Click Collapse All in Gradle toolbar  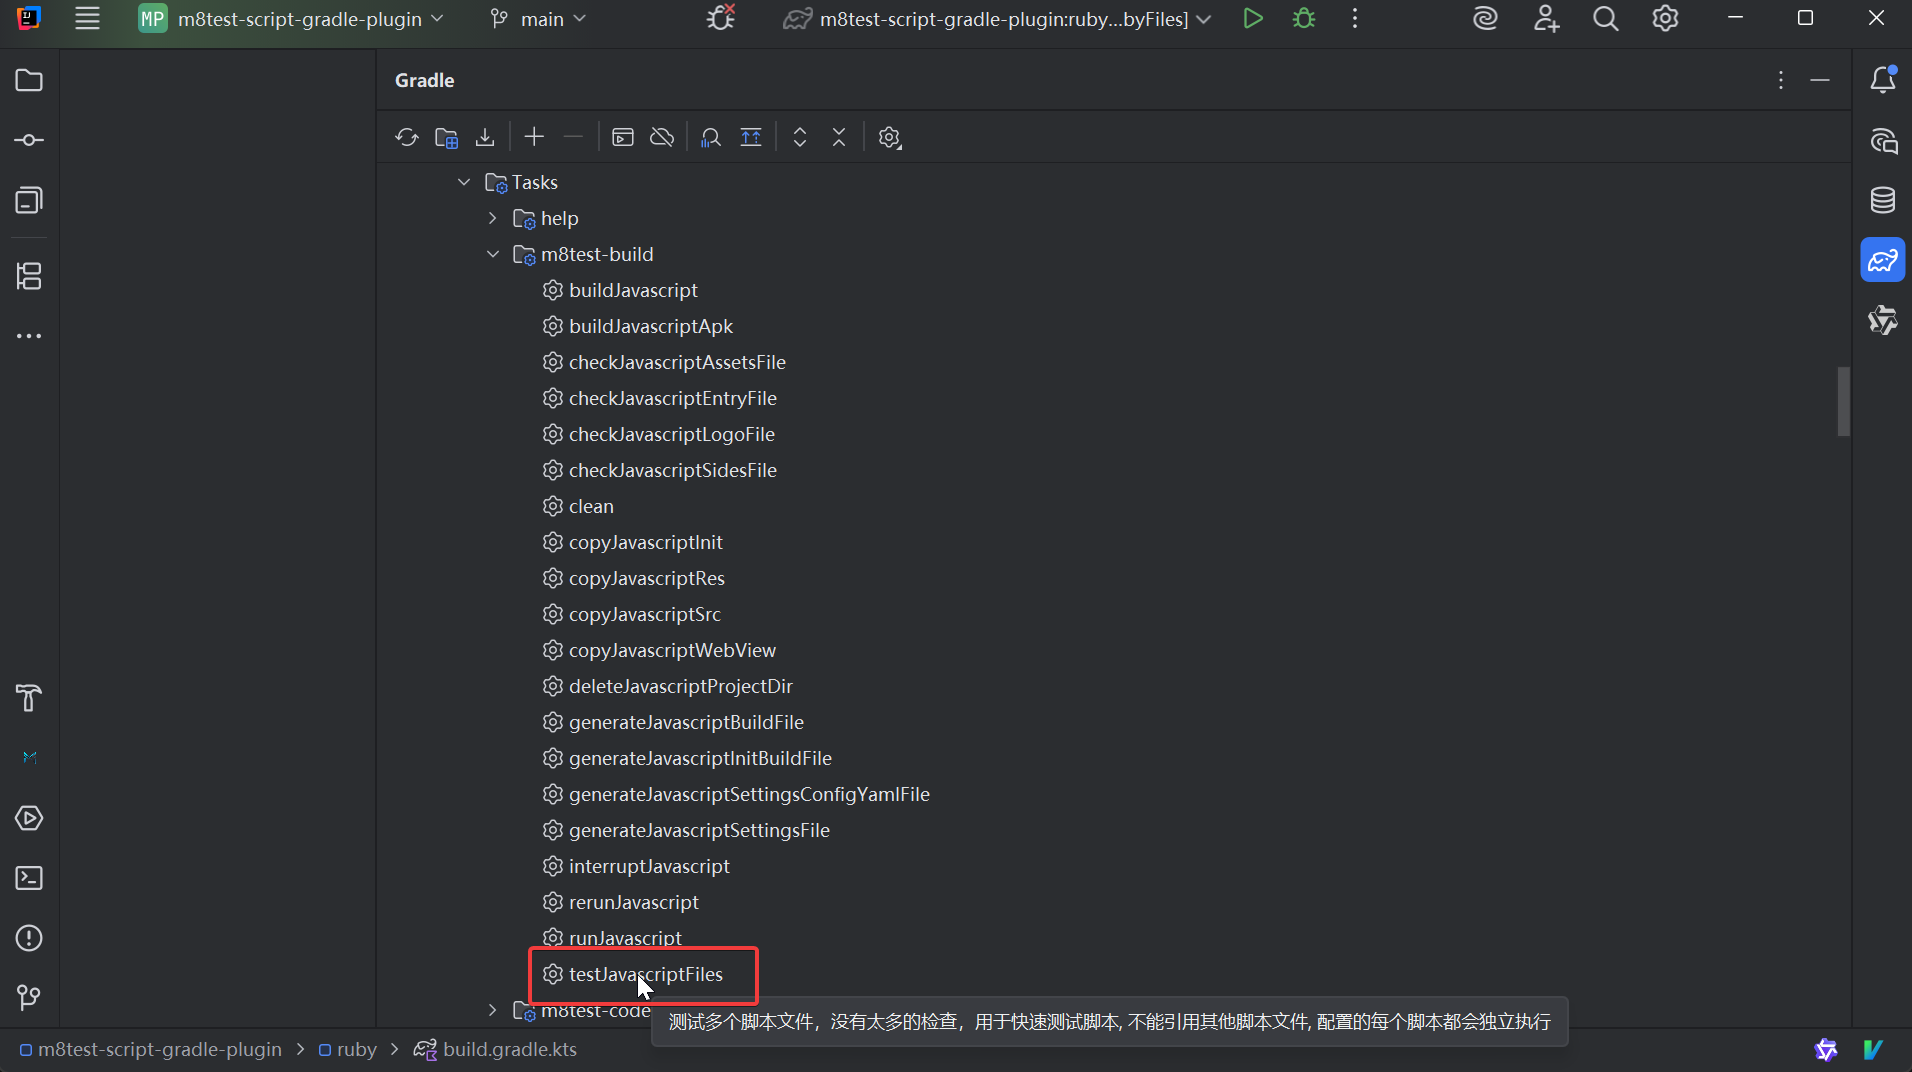[x=839, y=137]
